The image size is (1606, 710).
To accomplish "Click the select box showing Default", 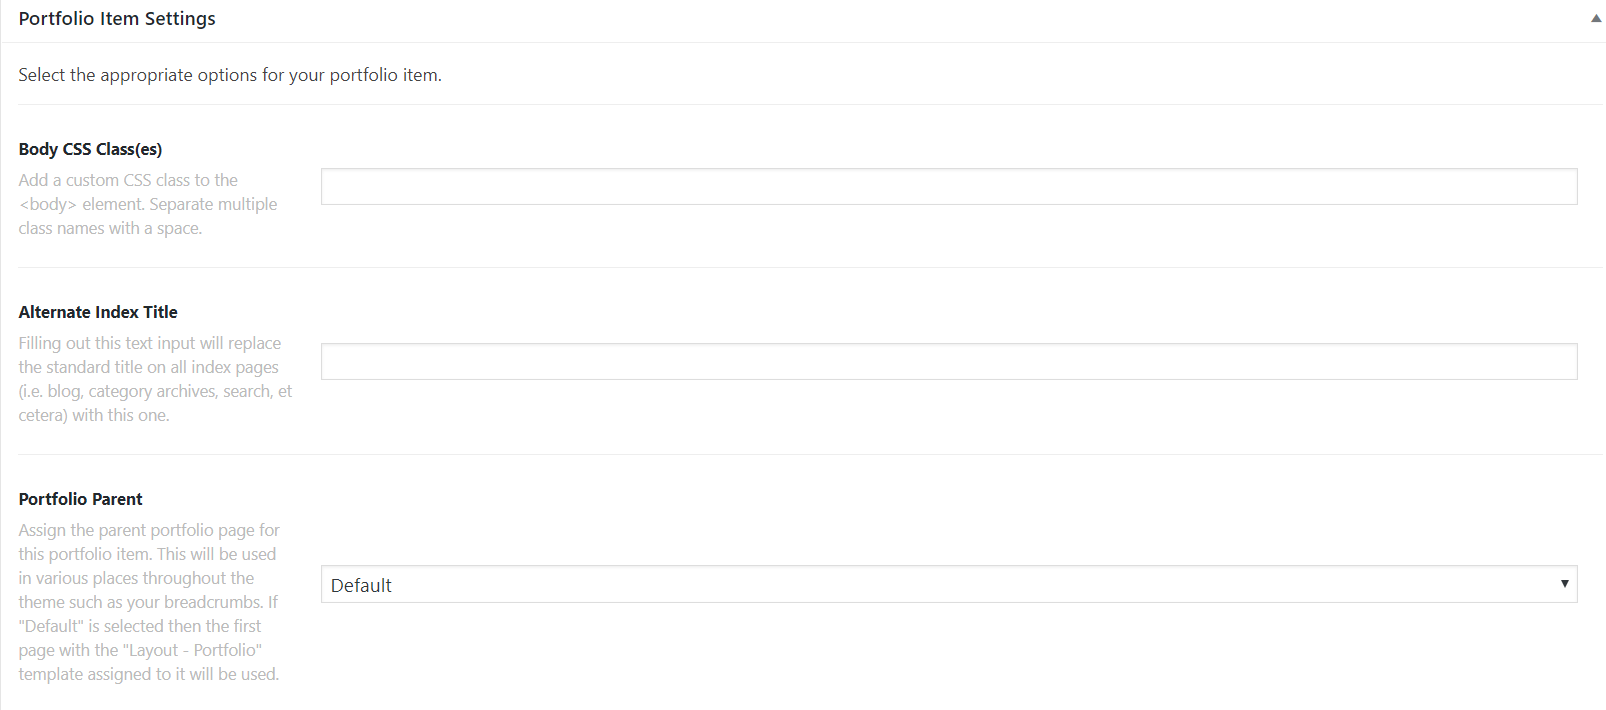I will pyautogui.click(x=948, y=584).
